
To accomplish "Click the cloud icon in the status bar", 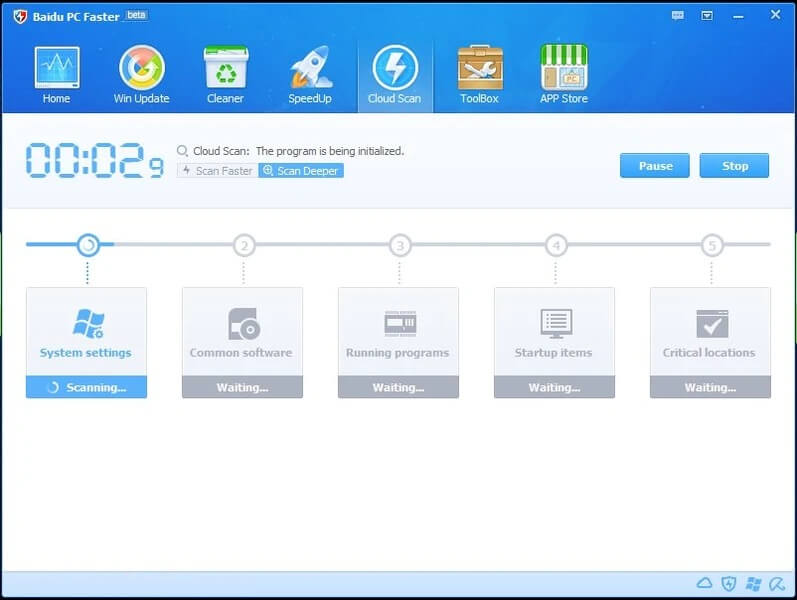I will (704, 583).
